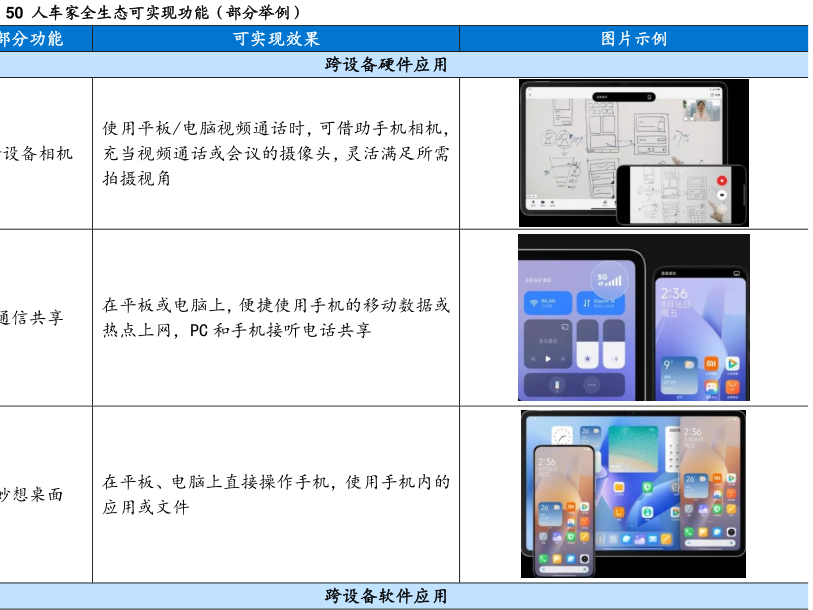Click the 可实现效果 column header
This screenshot has width=813, height=610.
[x=276, y=39]
